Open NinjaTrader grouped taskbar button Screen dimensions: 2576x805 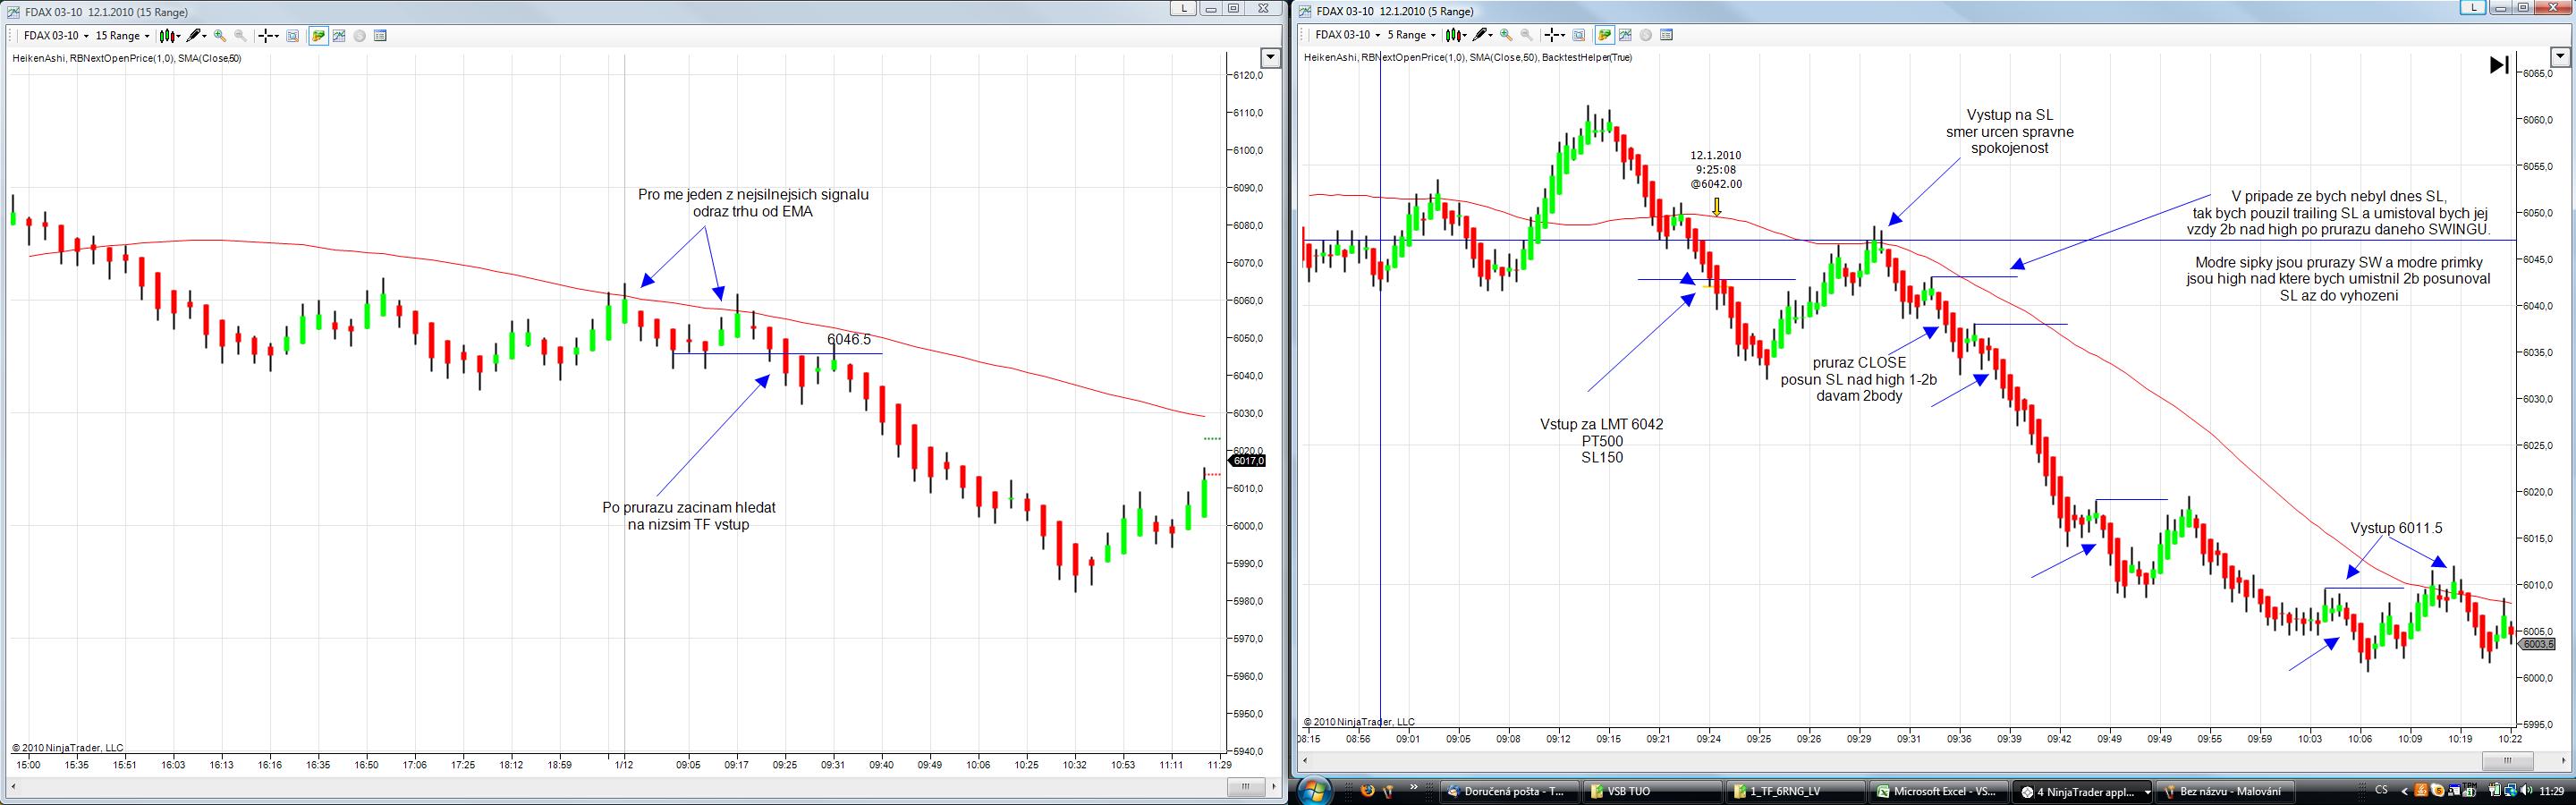click(x=2081, y=791)
